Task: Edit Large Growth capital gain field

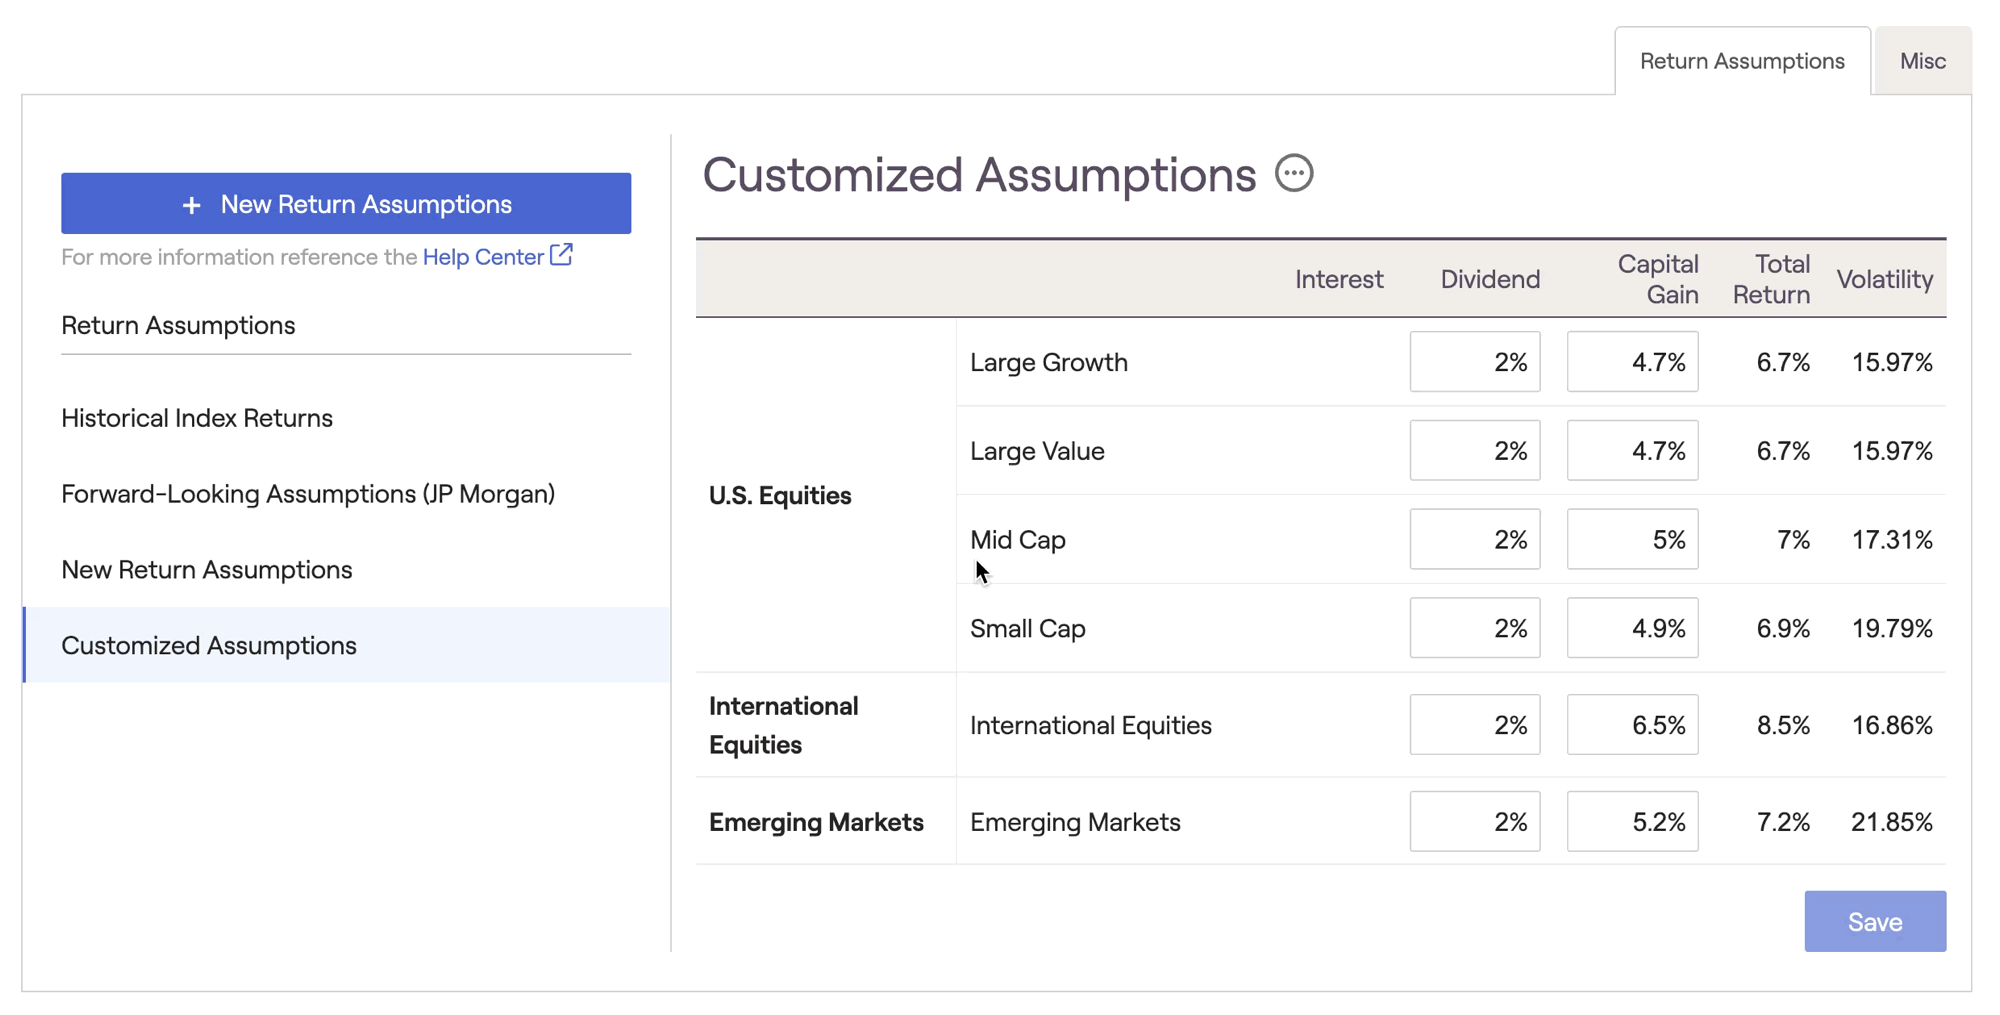Action: [x=1631, y=362]
